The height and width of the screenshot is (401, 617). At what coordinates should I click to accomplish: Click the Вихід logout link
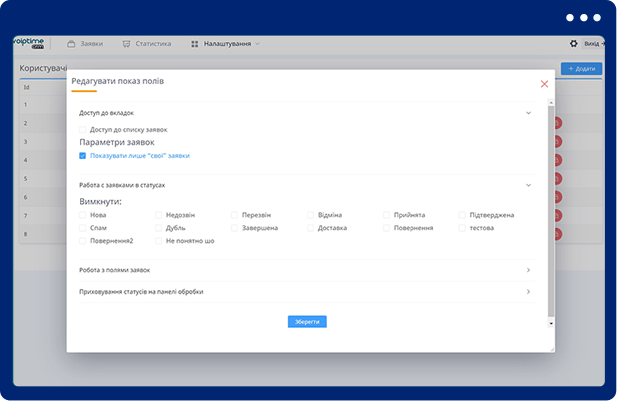pos(594,44)
